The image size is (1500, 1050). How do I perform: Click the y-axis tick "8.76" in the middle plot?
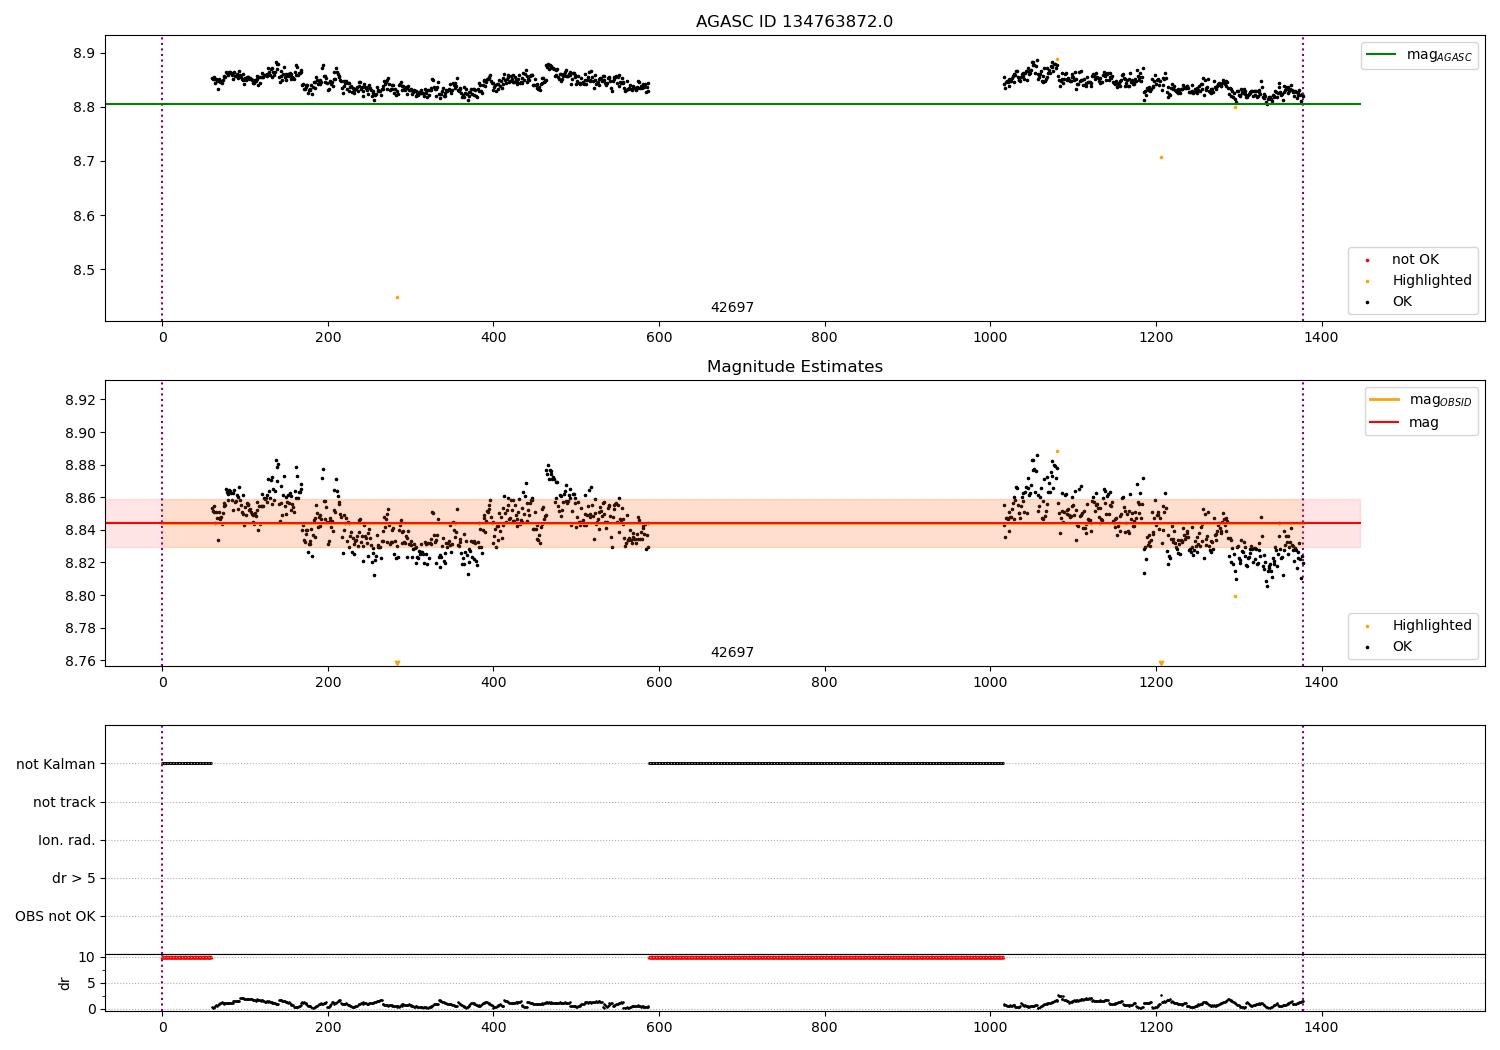click(79, 661)
